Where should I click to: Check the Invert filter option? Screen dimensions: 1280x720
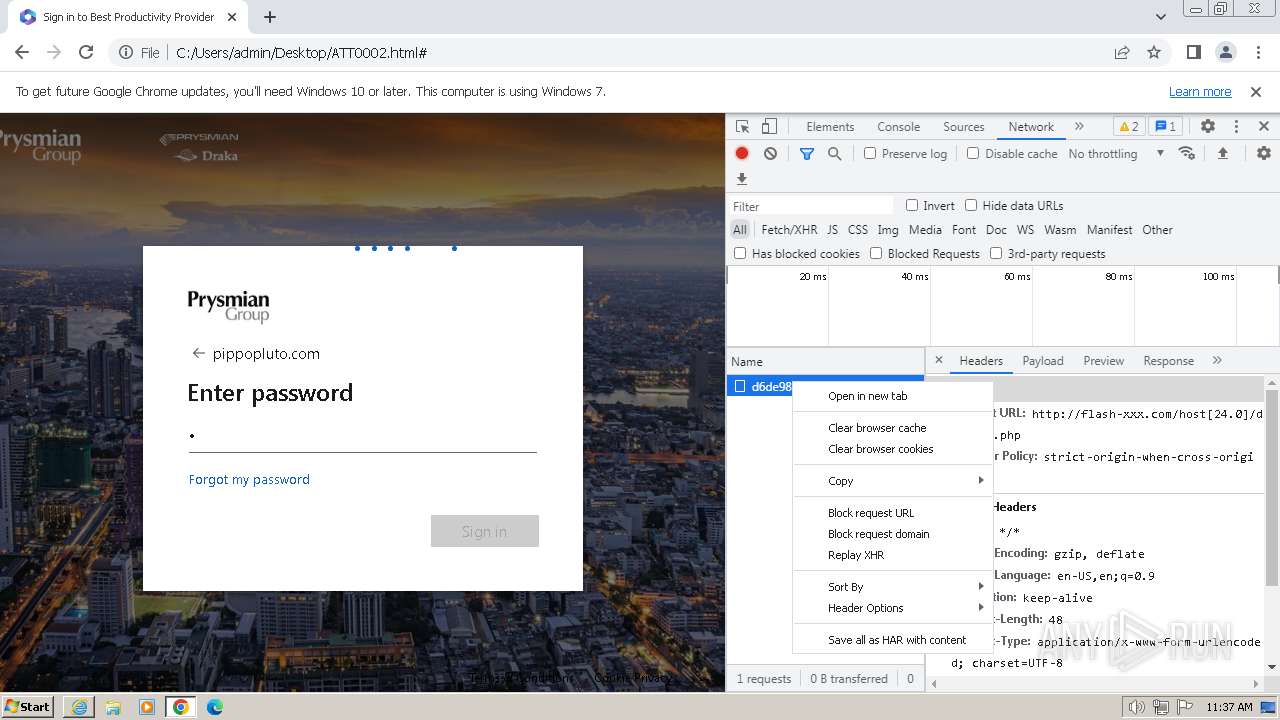(912, 205)
